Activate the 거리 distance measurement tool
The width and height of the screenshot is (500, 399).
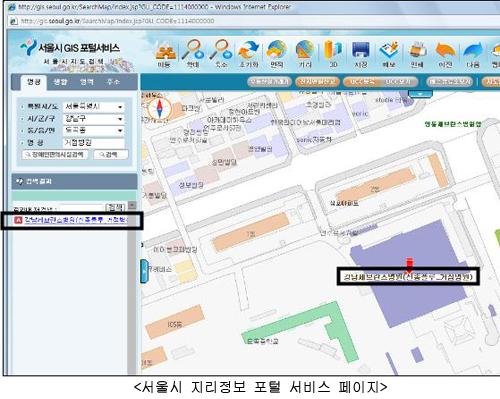point(305,53)
